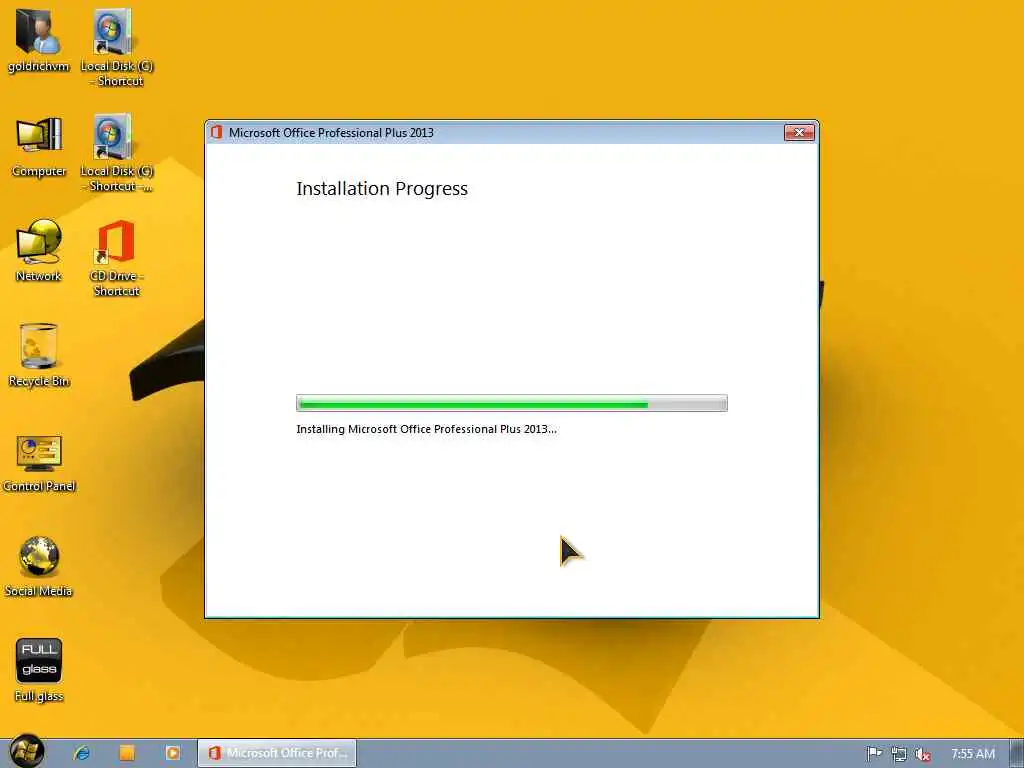1024x768 pixels.
Task: Close the Office Professional Plus 2013 installer
Action: [799, 133]
